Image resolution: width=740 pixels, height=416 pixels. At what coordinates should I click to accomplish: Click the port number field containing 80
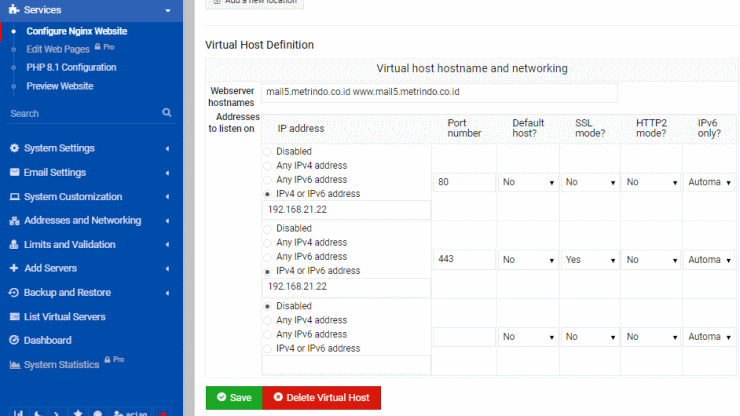tap(464, 182)
